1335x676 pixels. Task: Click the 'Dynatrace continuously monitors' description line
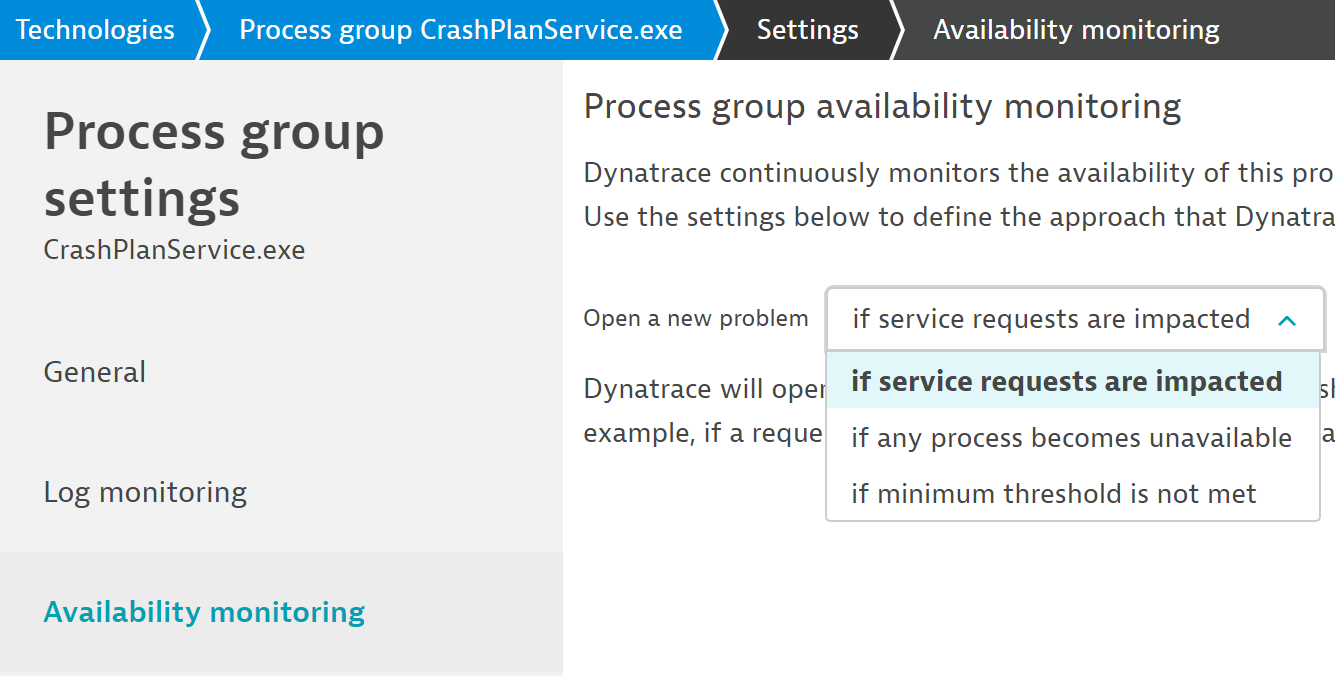(958, 173)
